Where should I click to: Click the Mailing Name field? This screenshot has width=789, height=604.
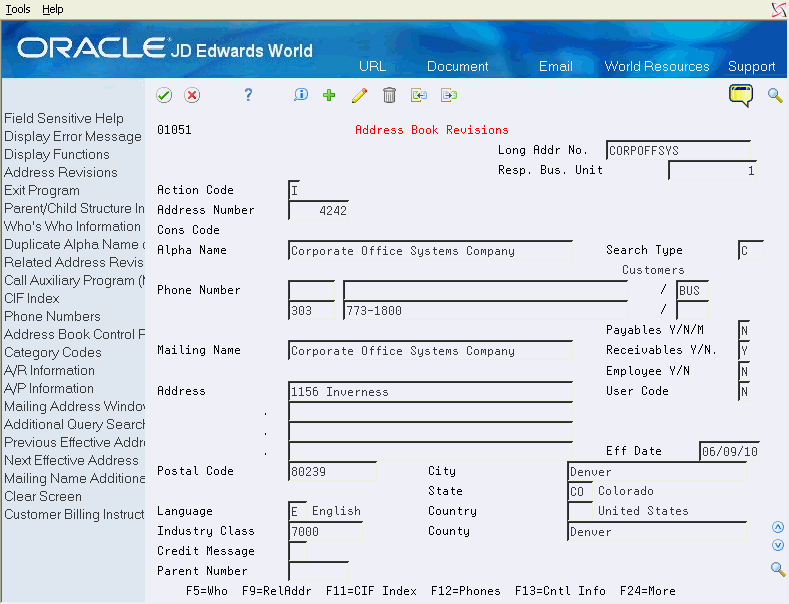point(430,351)
